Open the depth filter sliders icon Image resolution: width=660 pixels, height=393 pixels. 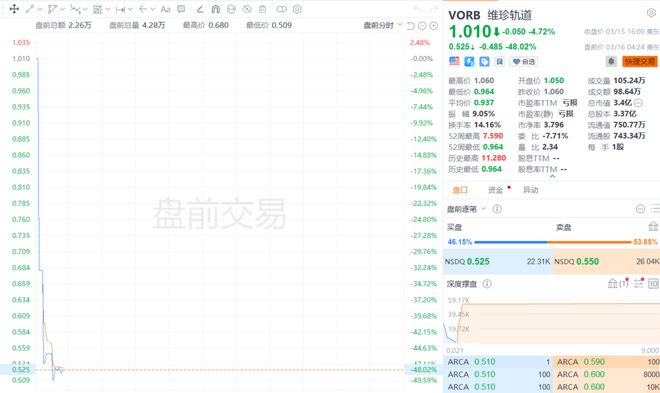point(639,283)
